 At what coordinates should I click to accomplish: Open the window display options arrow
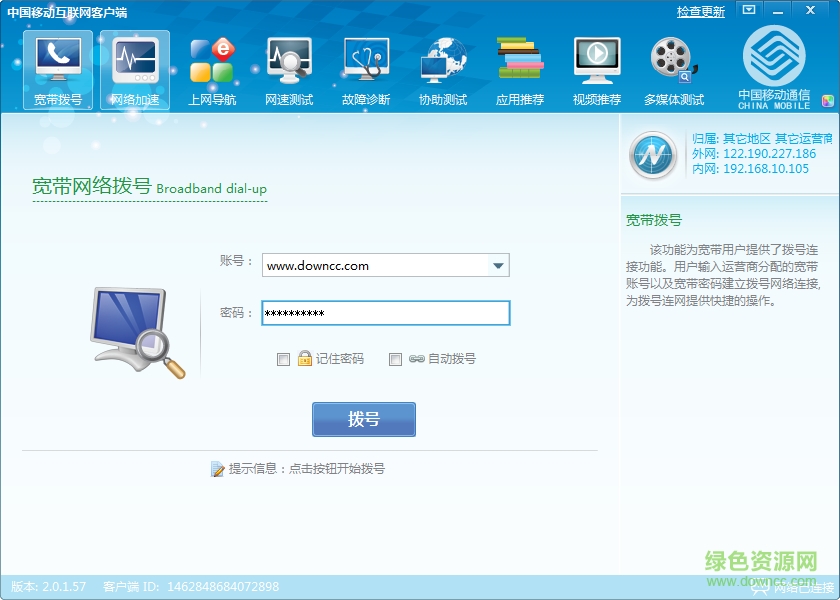click(748, 10)
